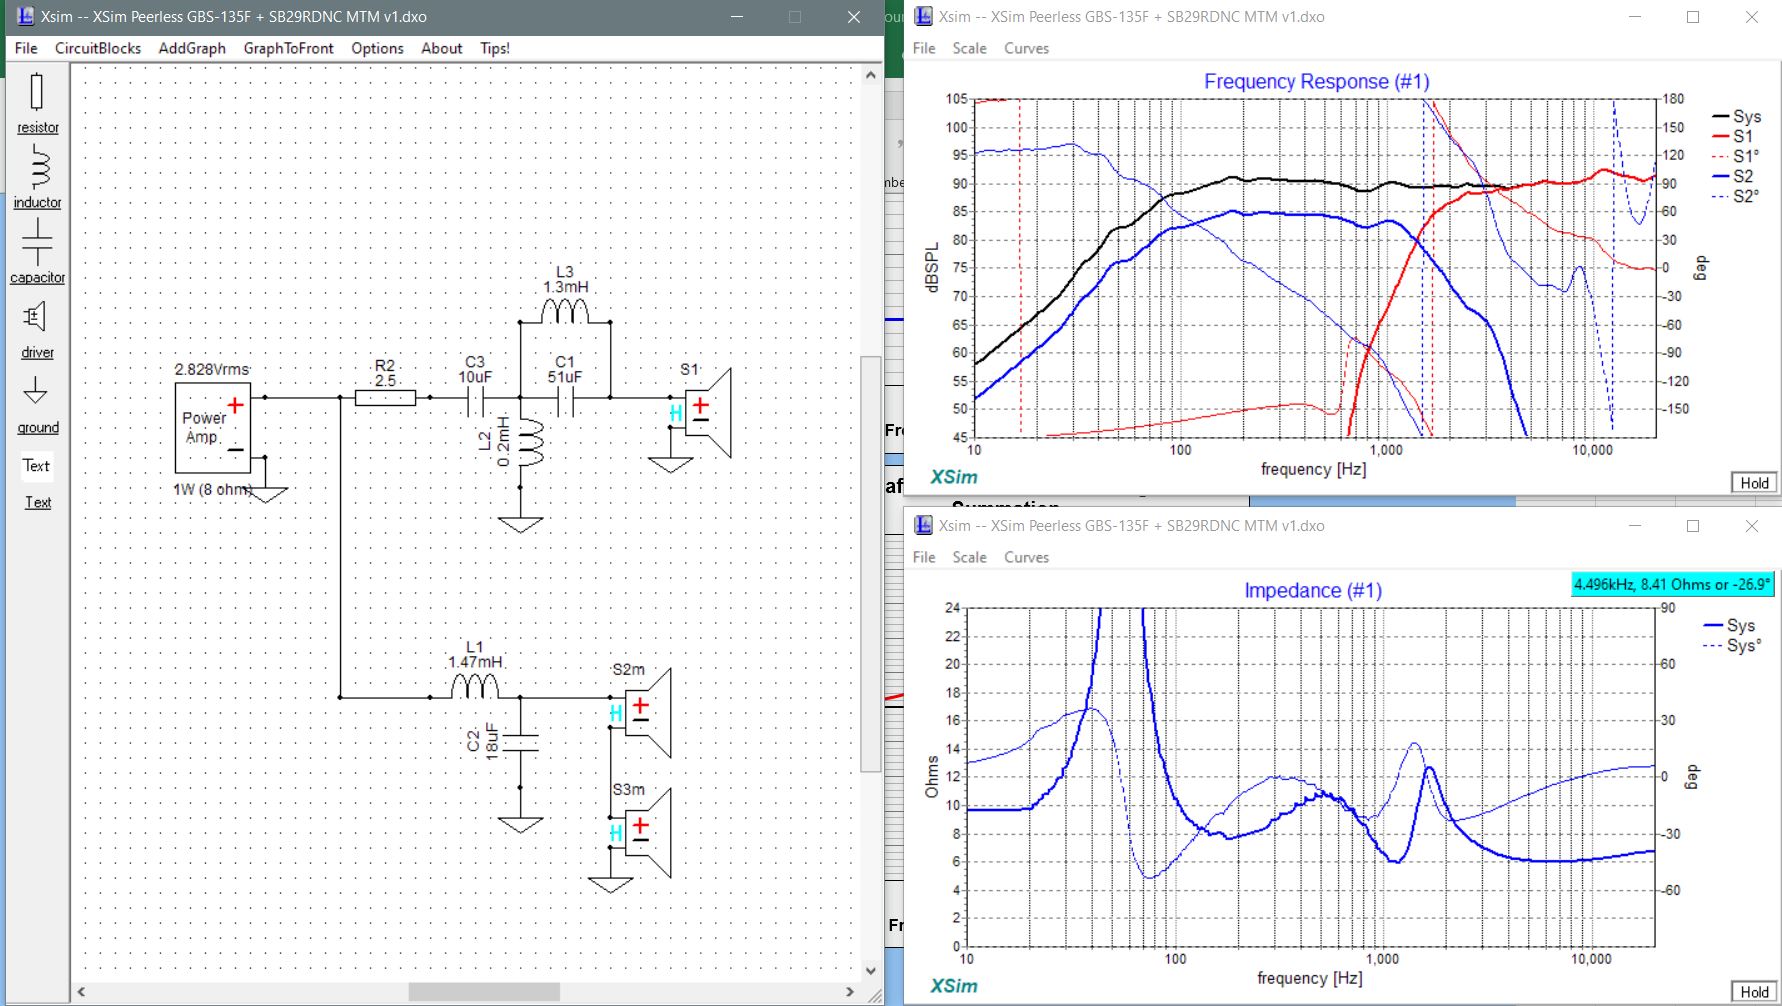Click the Sys legend entry in Frequency Response
Viewport: 1782px width, 1006px height.
[1737, 117]
